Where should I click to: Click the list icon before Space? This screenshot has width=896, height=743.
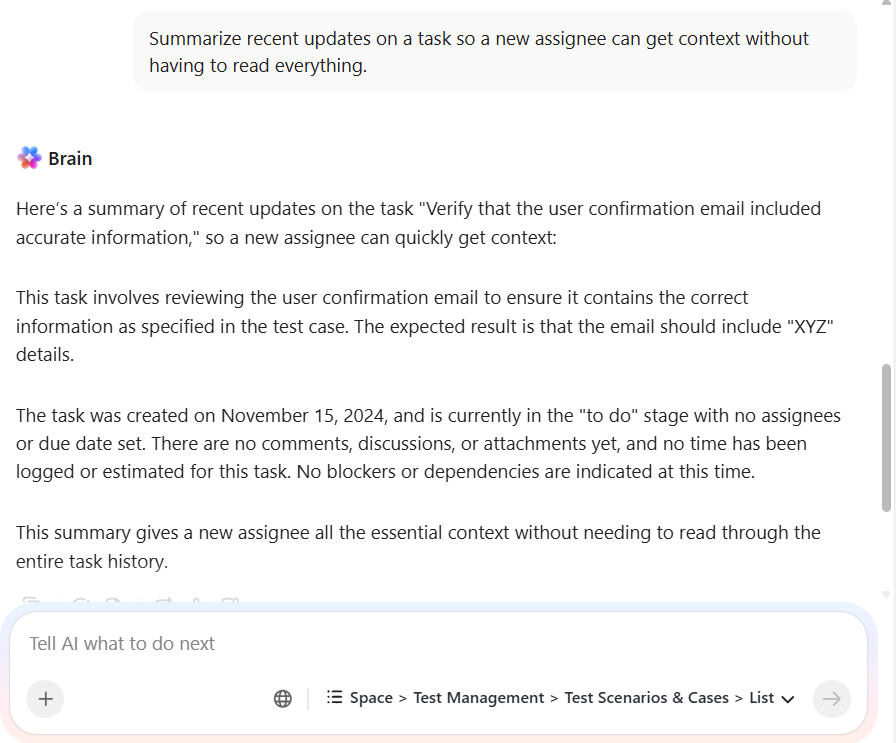335,698
